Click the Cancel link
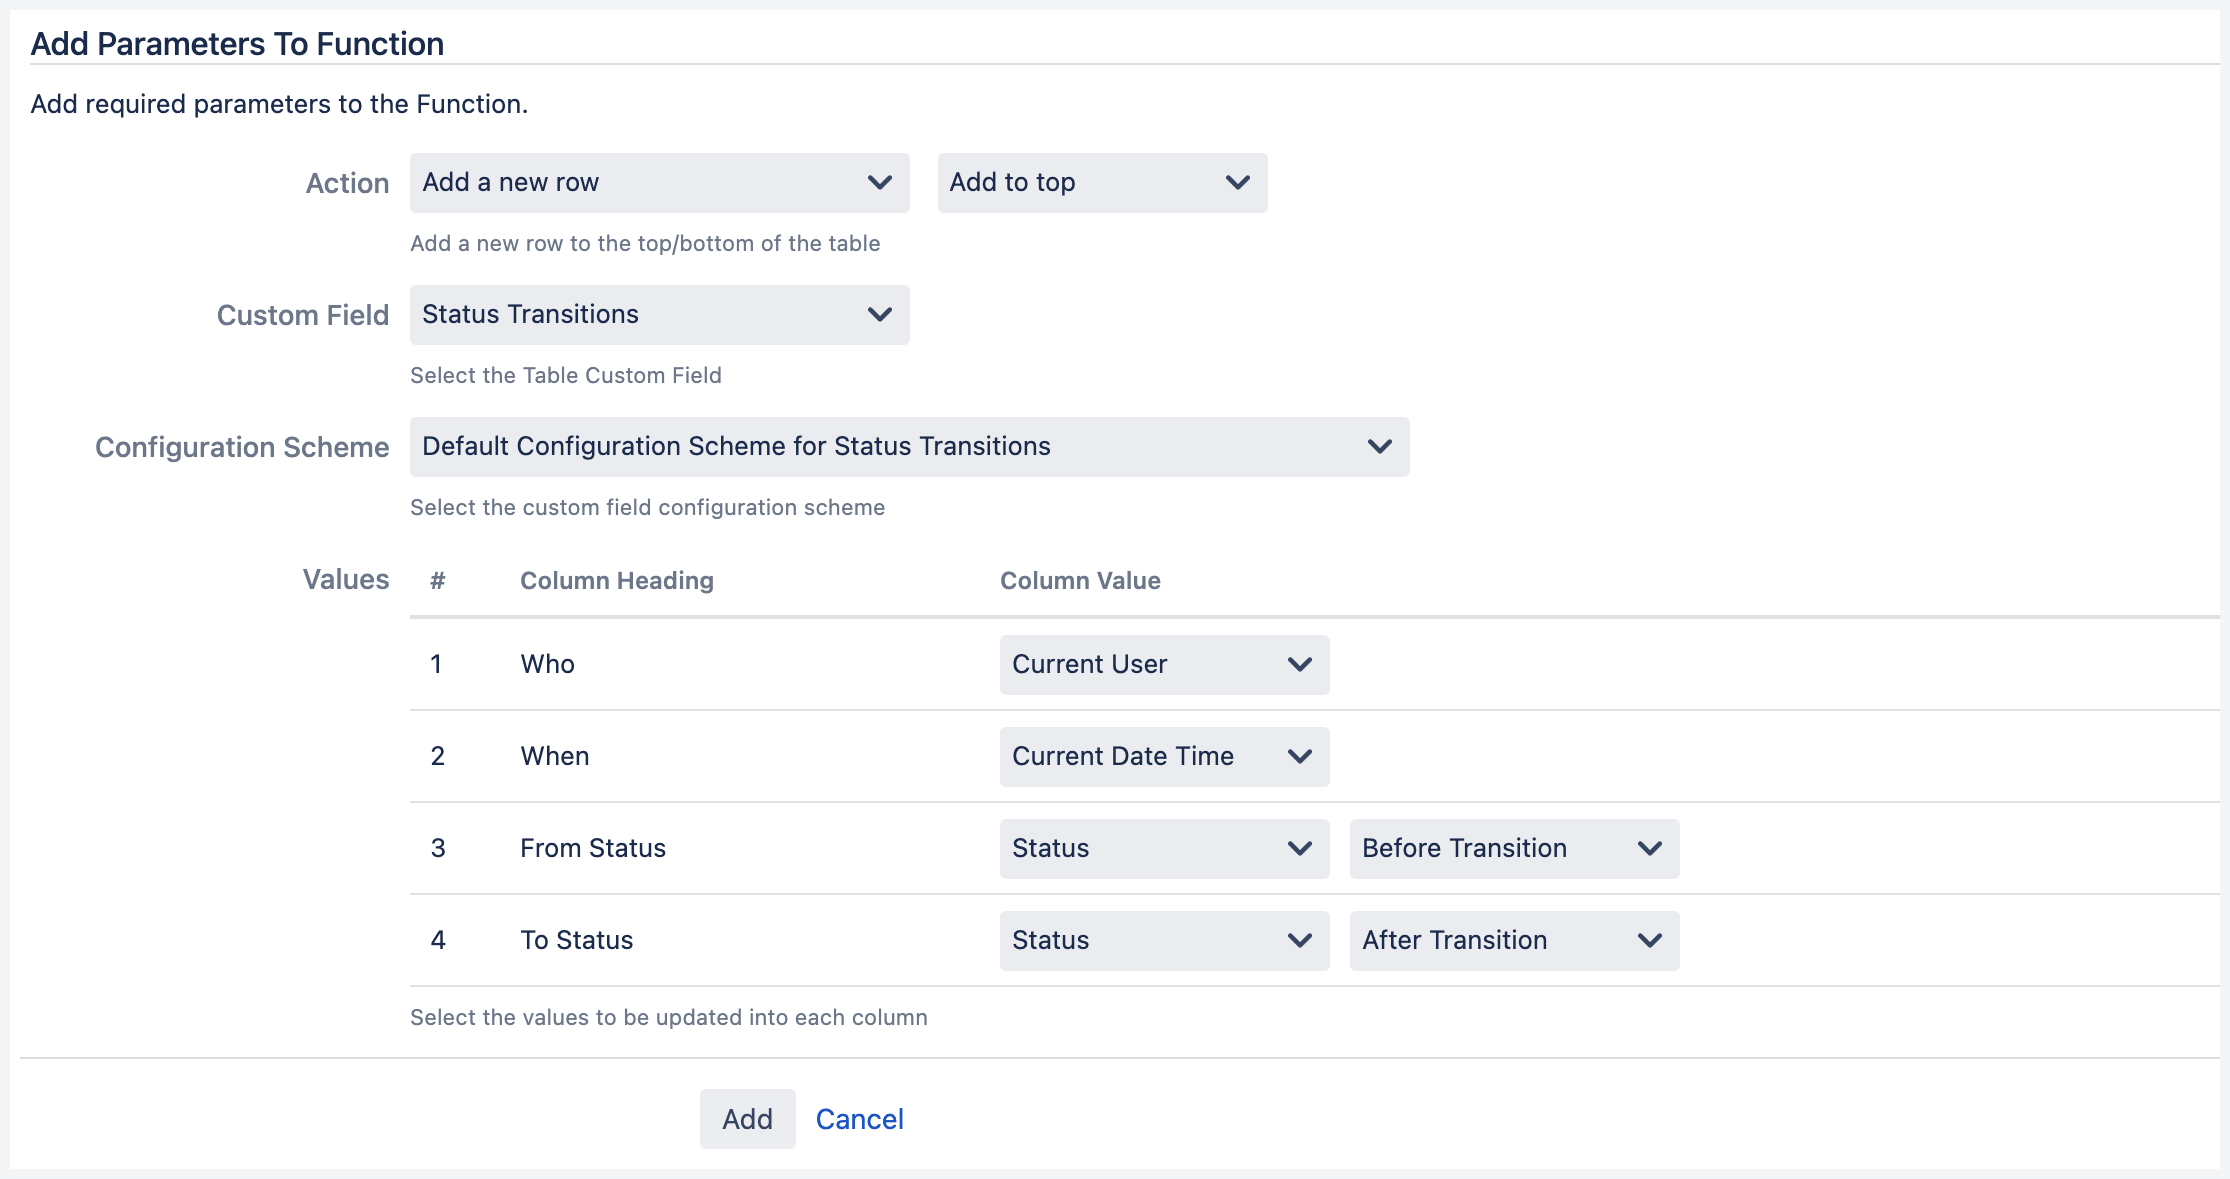The width and height of the screenshot is (2230, 1179). click(x=859, y=1119)
